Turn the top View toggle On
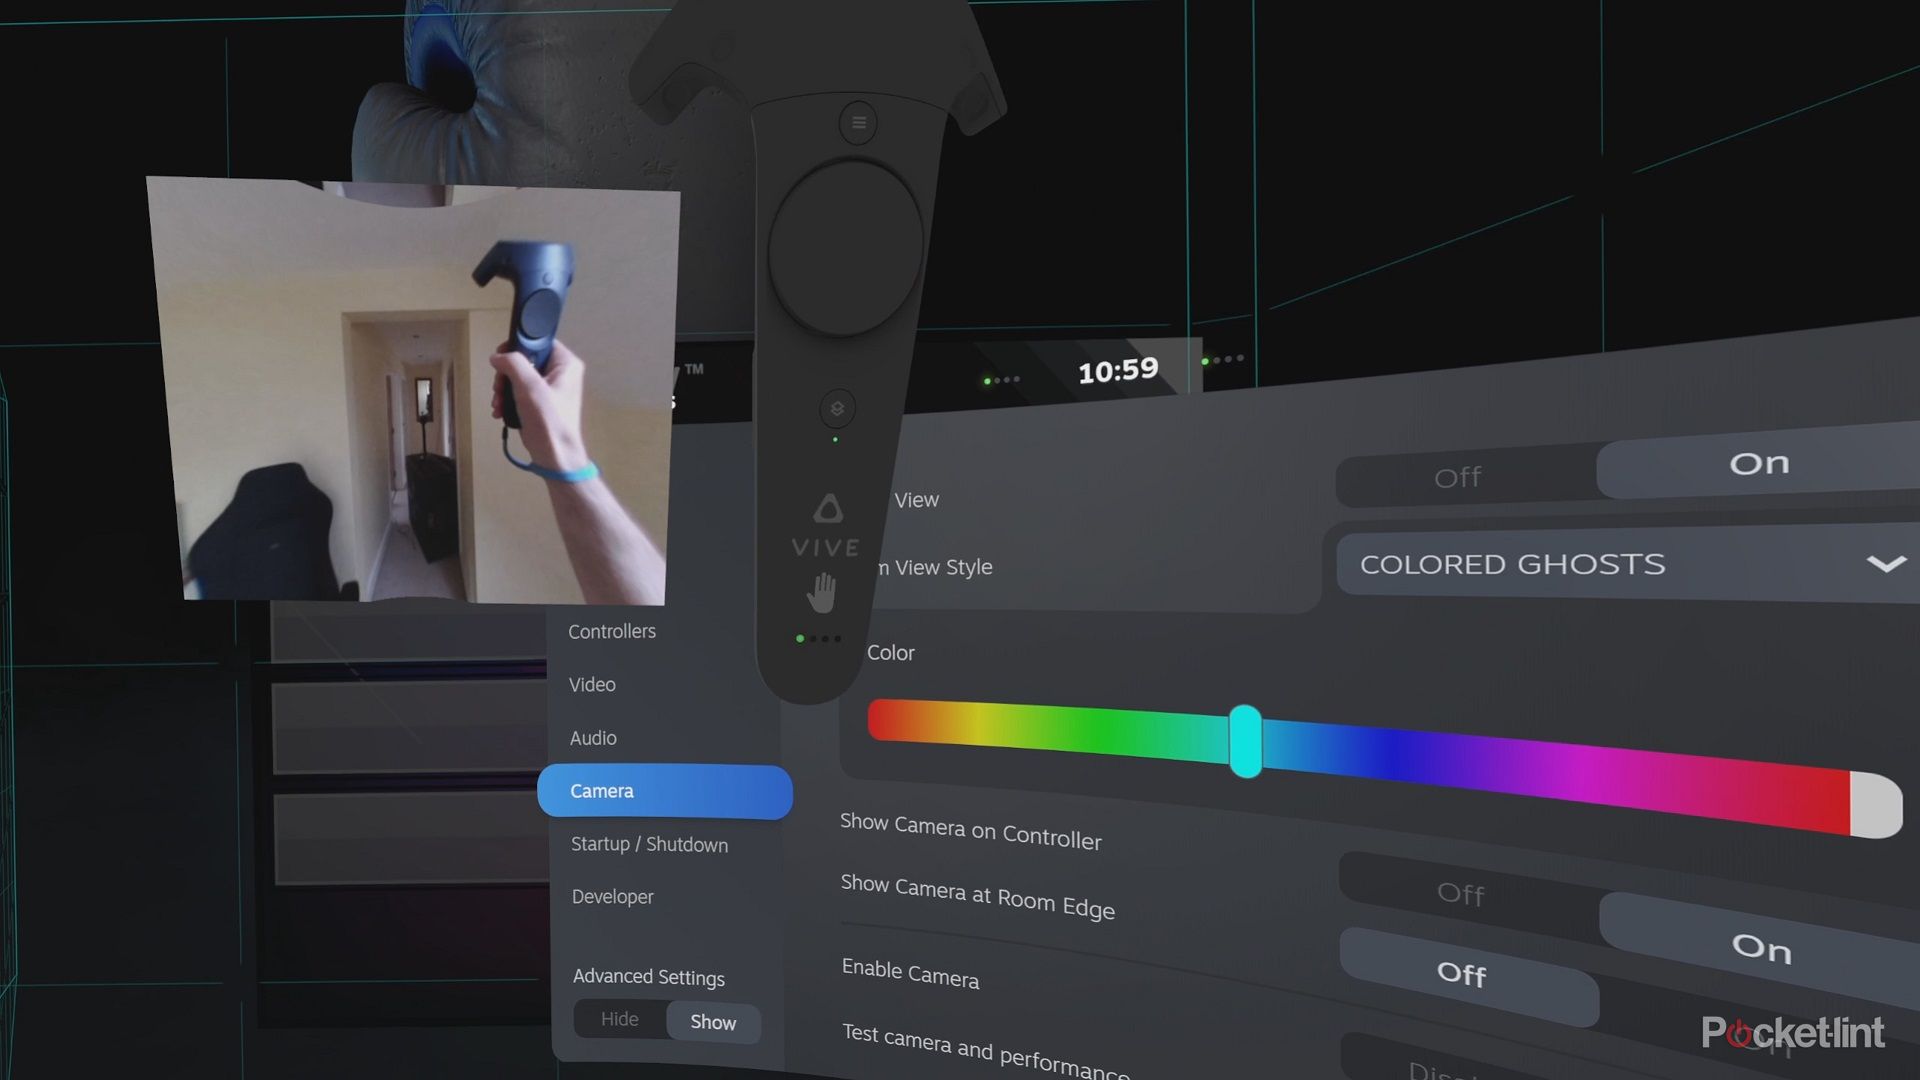Screen dimensions: 1920x1080 1758,464
